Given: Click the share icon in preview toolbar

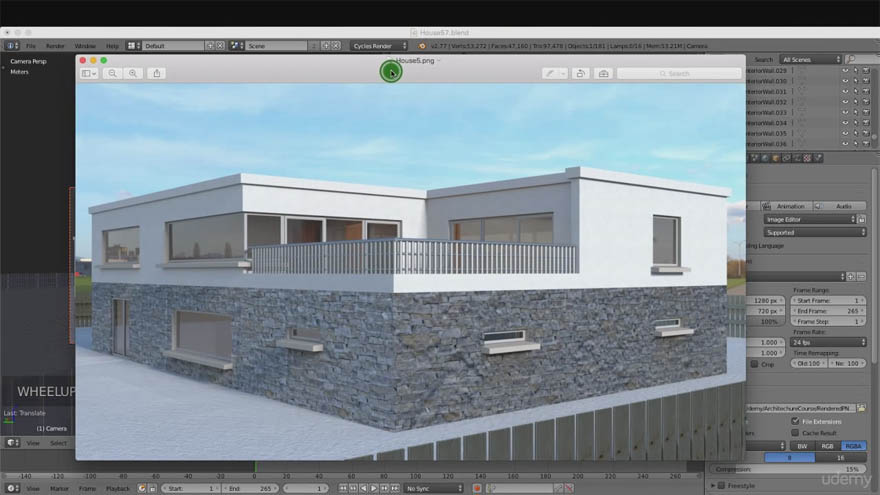Looking at the screenshot, I should pos(157,74).
